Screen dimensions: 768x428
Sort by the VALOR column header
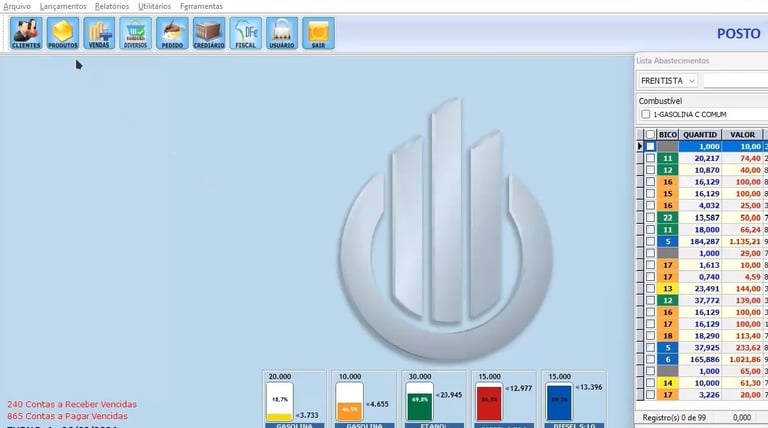743,134
